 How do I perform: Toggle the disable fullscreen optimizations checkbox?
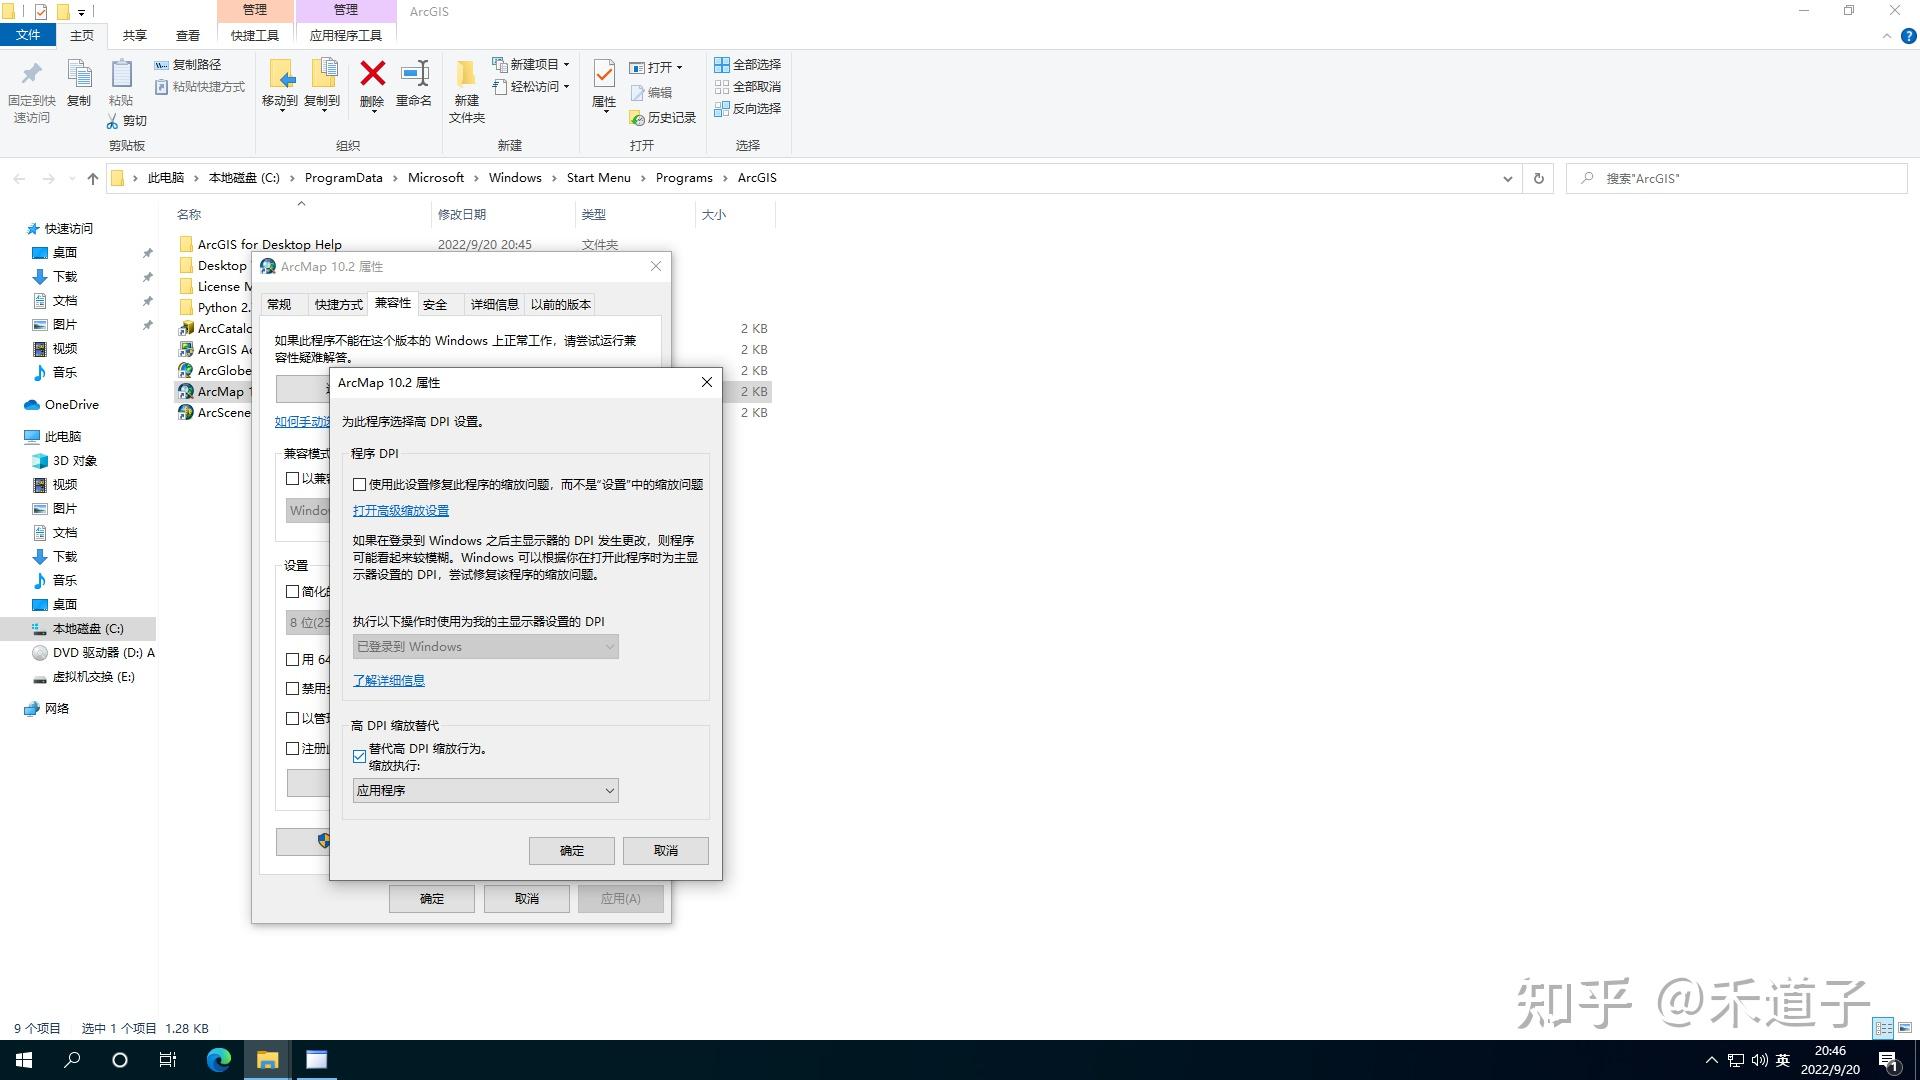pos(293,689)
